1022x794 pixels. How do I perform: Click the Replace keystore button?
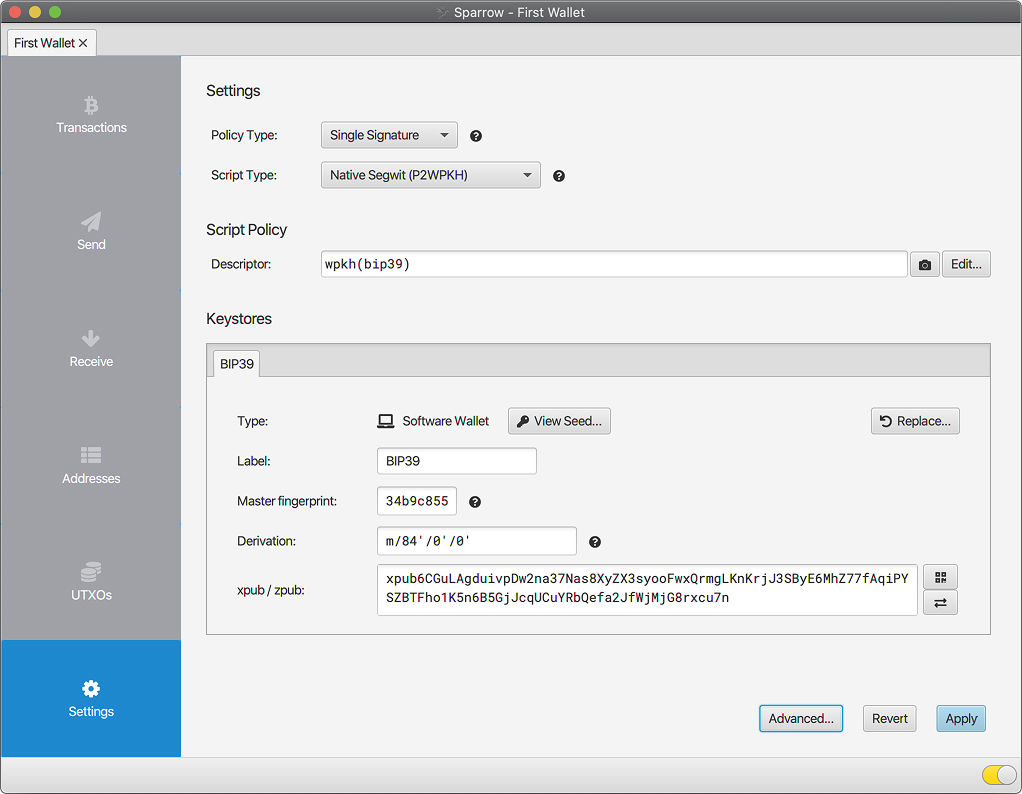[915, 421]
